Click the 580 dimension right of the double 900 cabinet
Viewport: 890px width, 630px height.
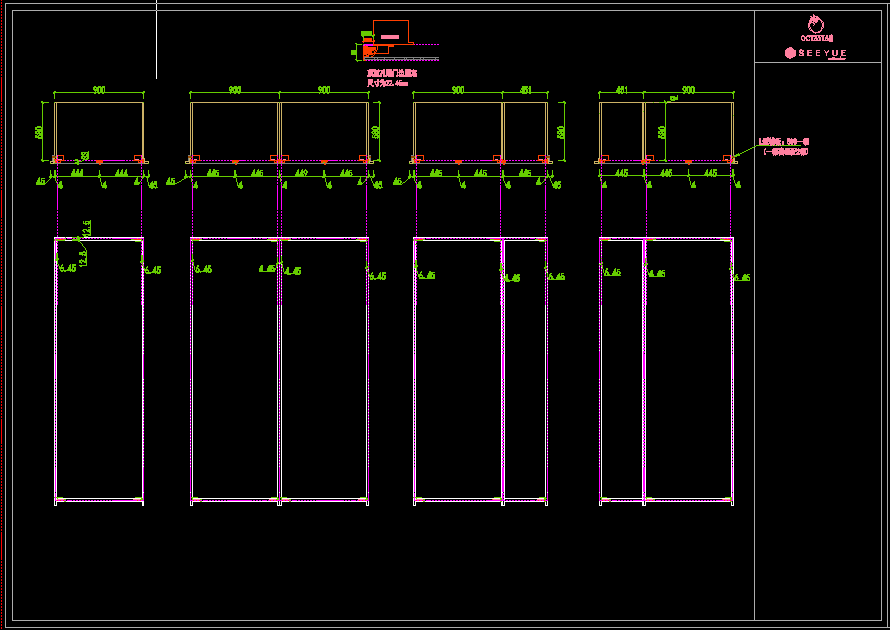376,131
